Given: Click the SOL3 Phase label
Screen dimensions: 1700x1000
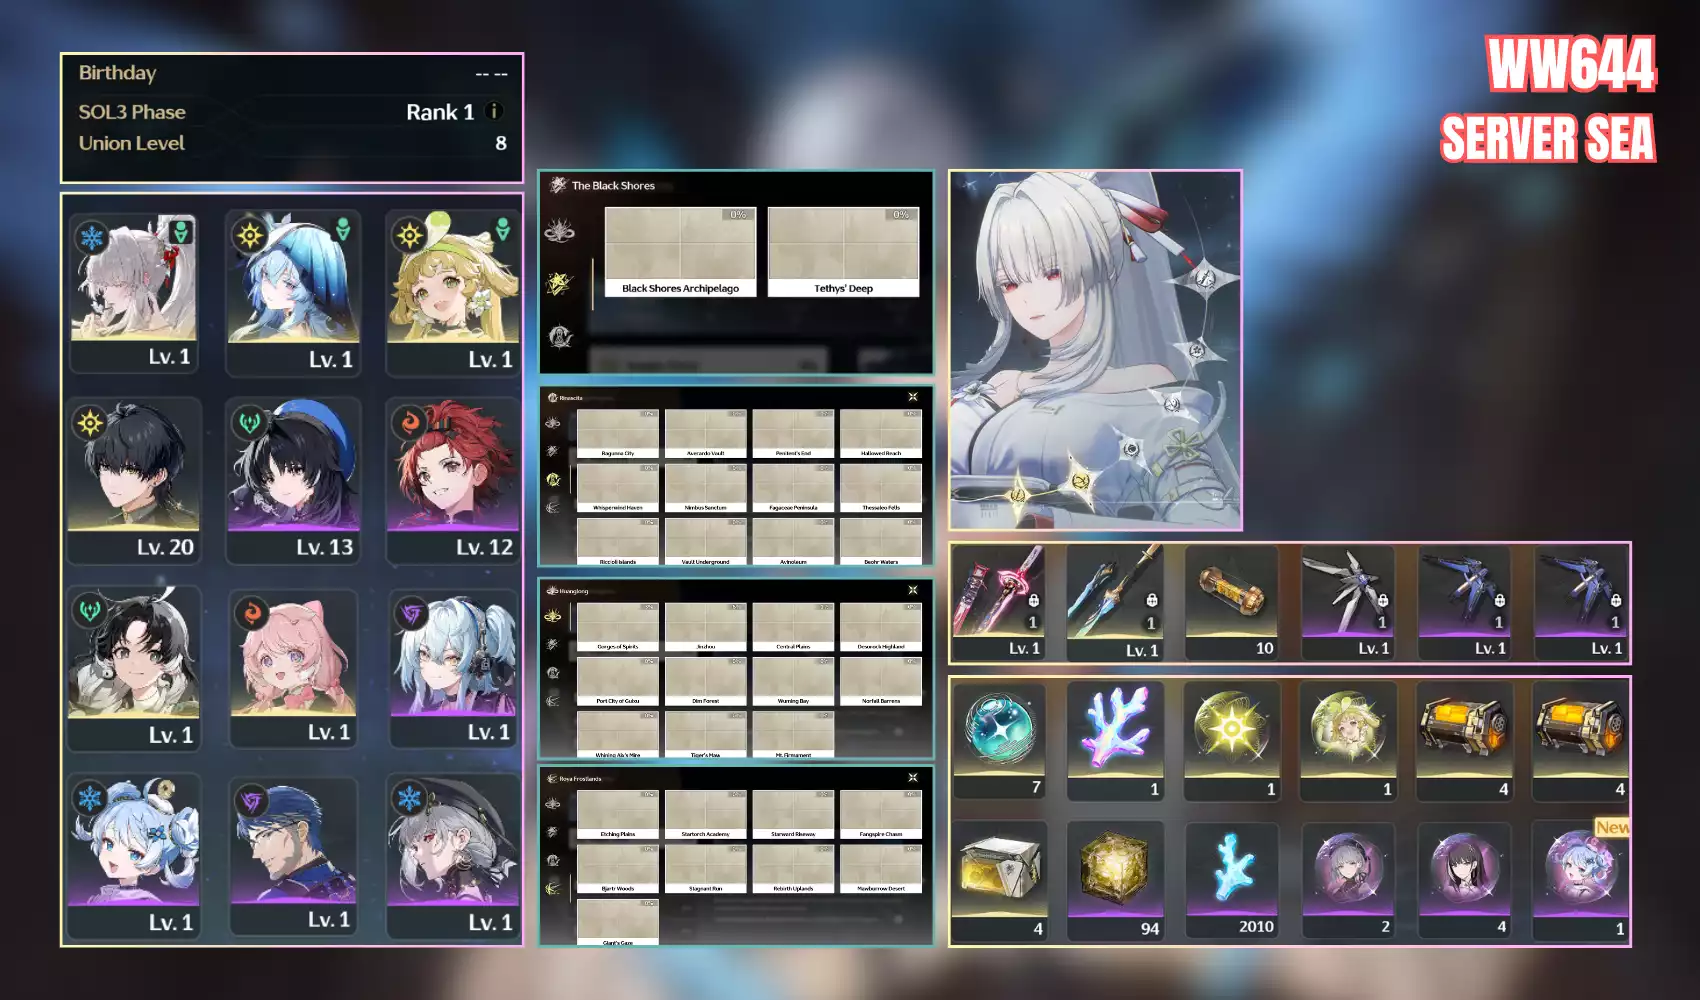Looking at the screenshot, I should (x=132, y=112).
